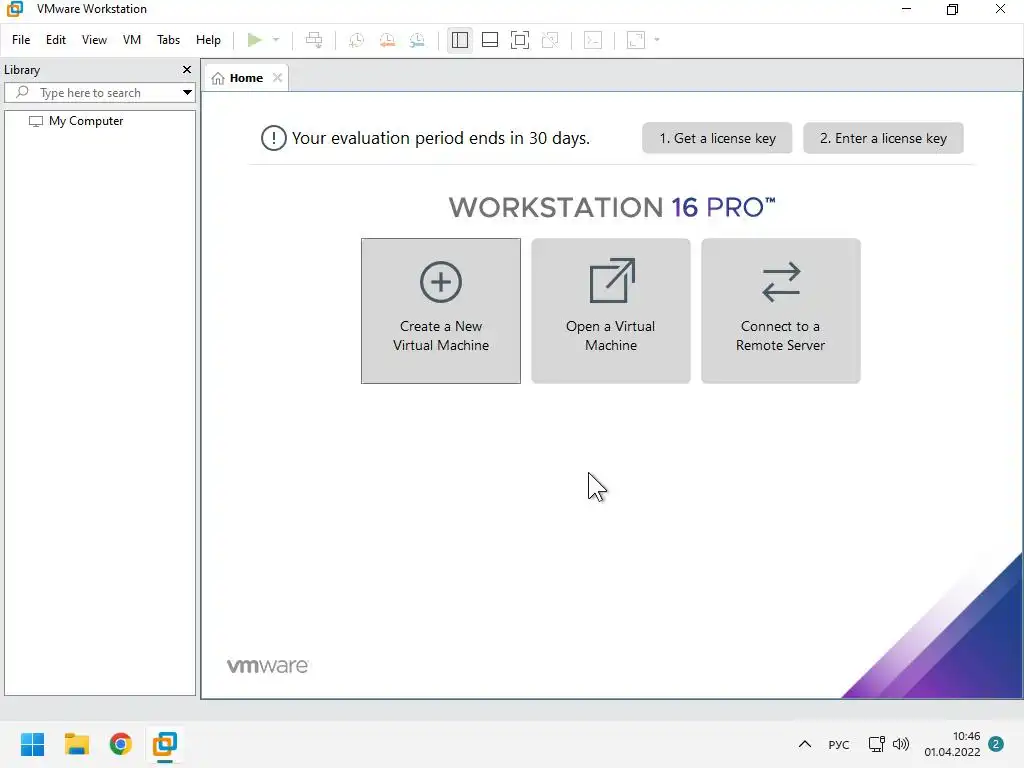The image size is (1024, 768).
Task: Click the network tray icon
Action: [x=876, y=744]
